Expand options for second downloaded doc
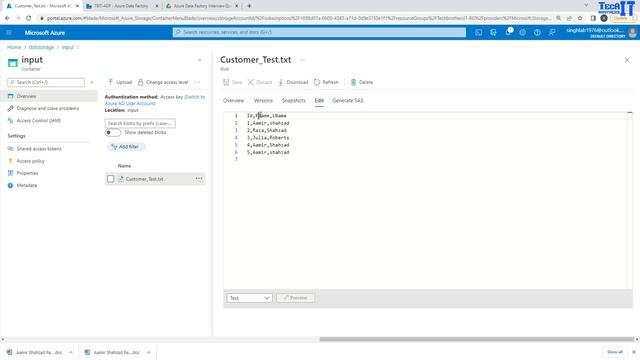This screenshot has width=640, height=360. [149, 352]
